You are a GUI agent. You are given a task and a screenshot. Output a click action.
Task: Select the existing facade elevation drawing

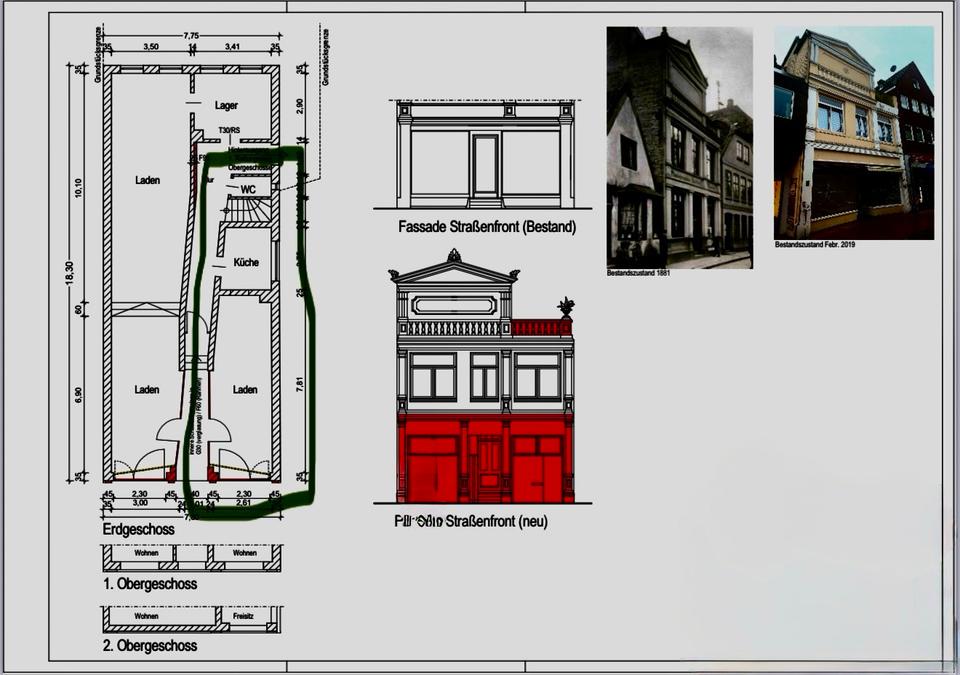(485, 153)
